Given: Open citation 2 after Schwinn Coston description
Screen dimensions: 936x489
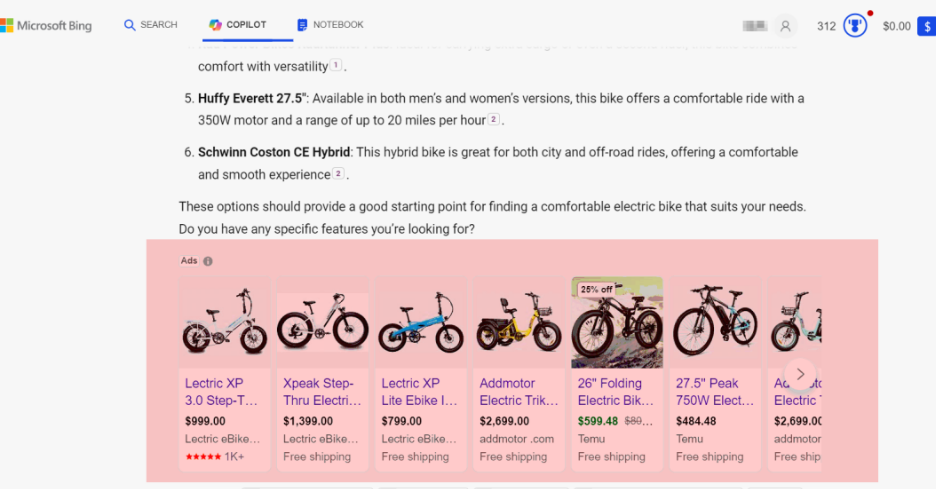Looking at the screenshot, I should pyautogui.click(x=338, y=174).
